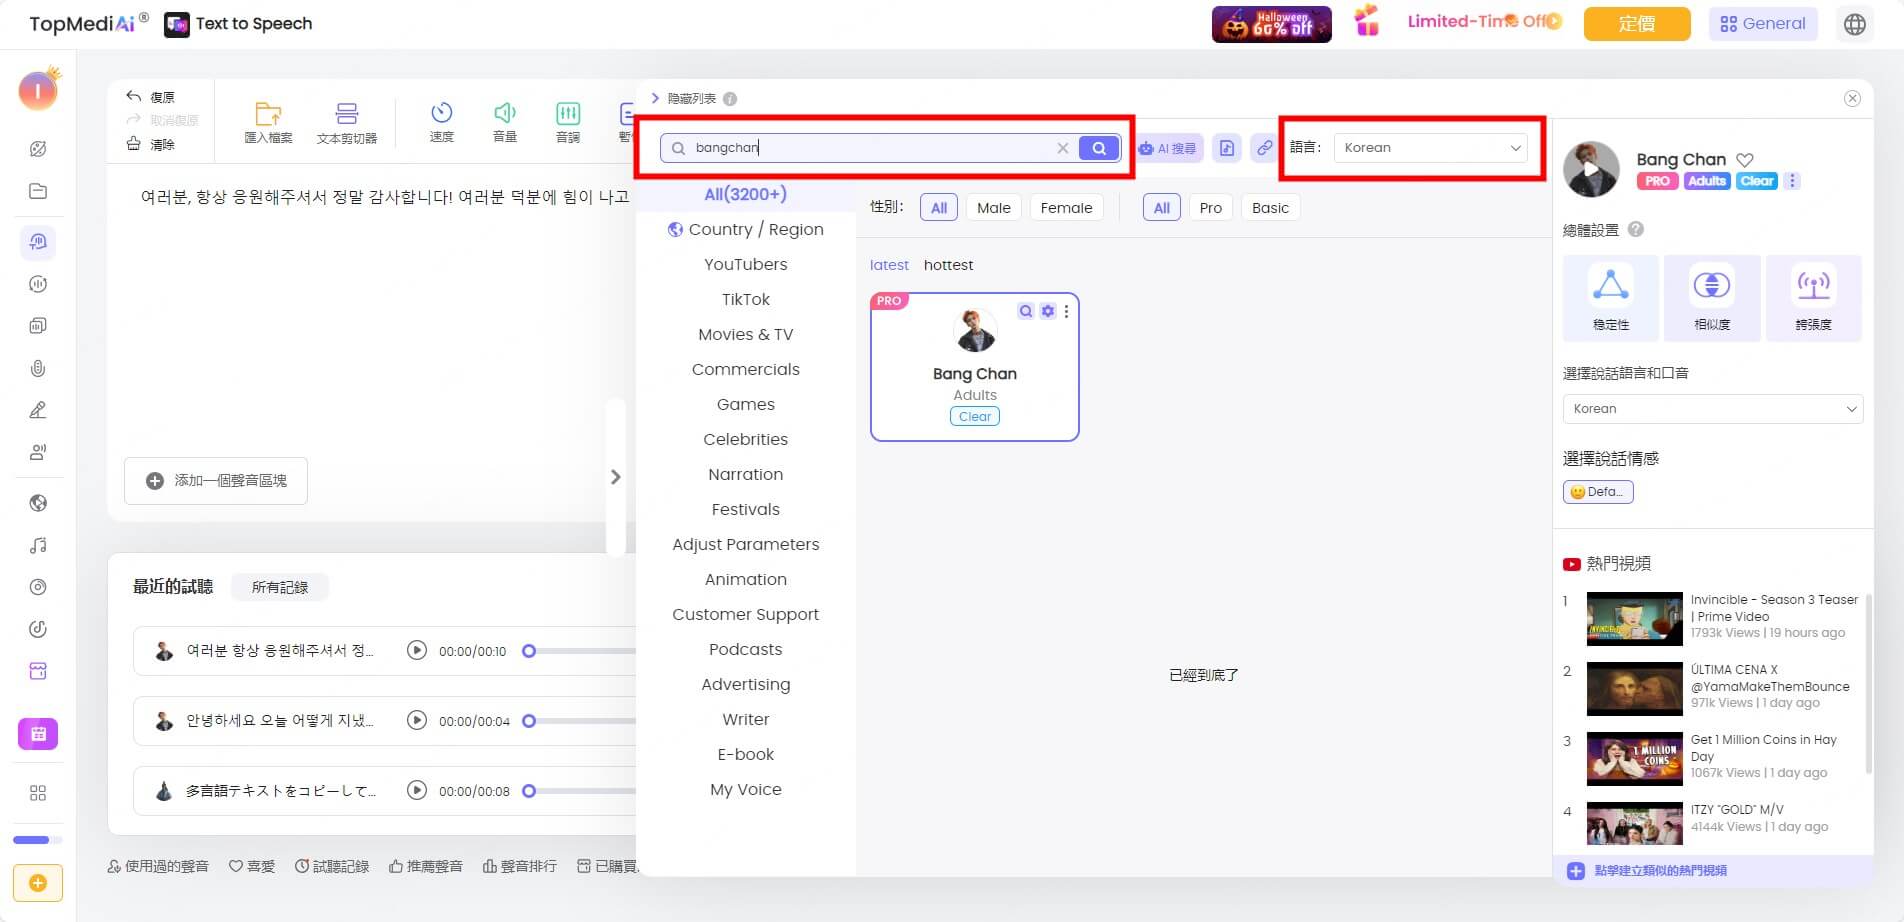
Task: Click the magnifier search button in voice search
Action: pos(1099,148)
